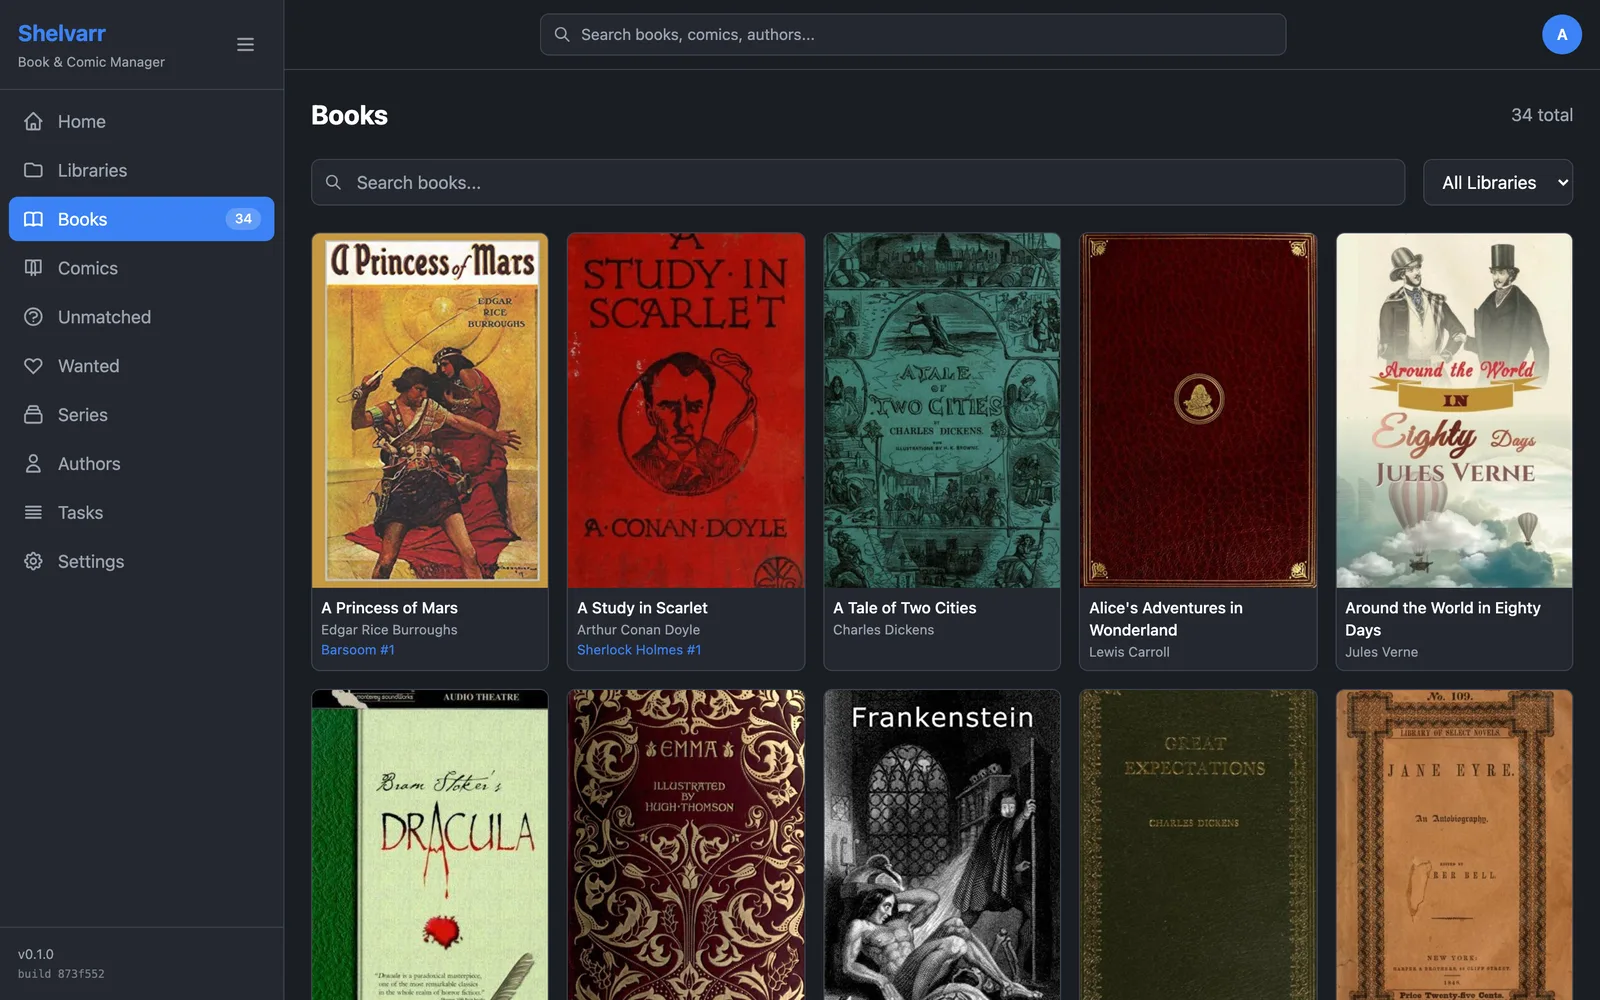1600x1000 pixels.
Task: Open the Barsoom #1 series link
Action: [358, 650]
